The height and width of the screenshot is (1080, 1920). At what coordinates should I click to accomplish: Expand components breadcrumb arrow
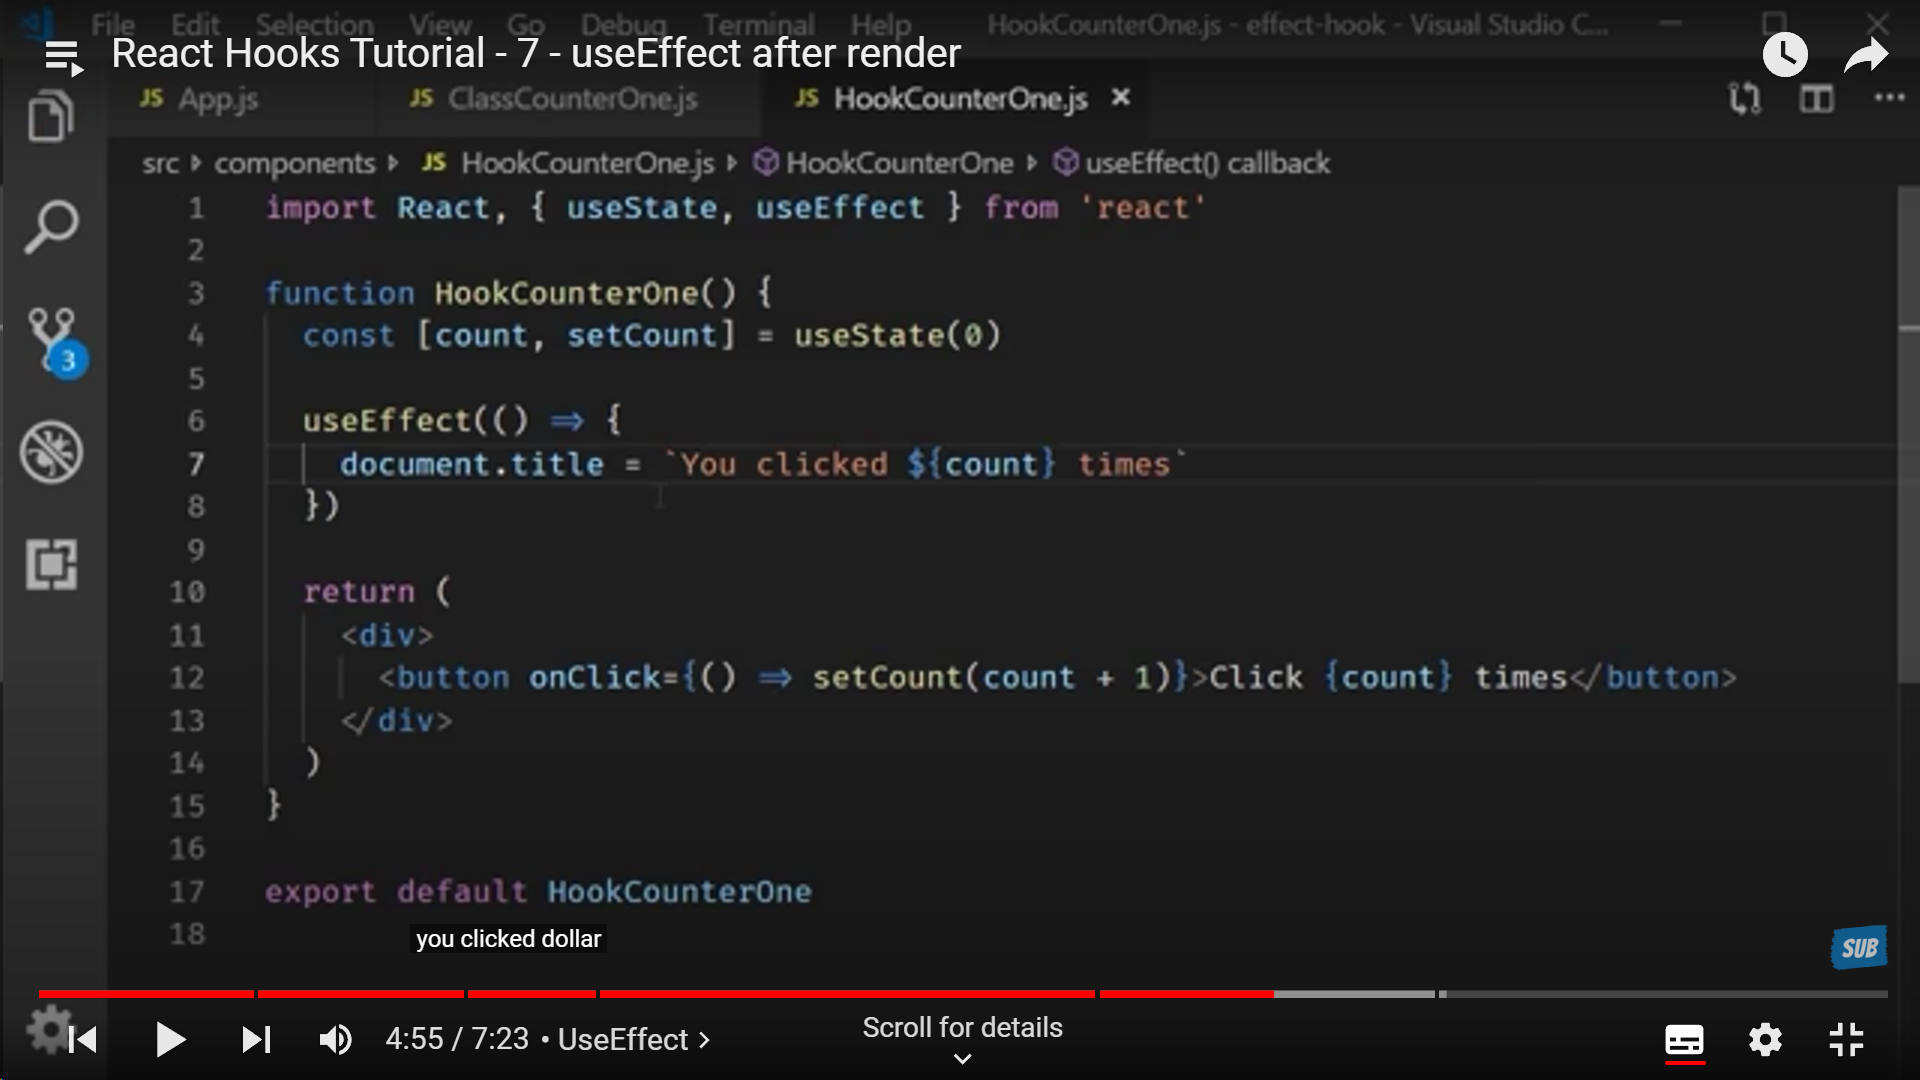click(x=393, y=163)
